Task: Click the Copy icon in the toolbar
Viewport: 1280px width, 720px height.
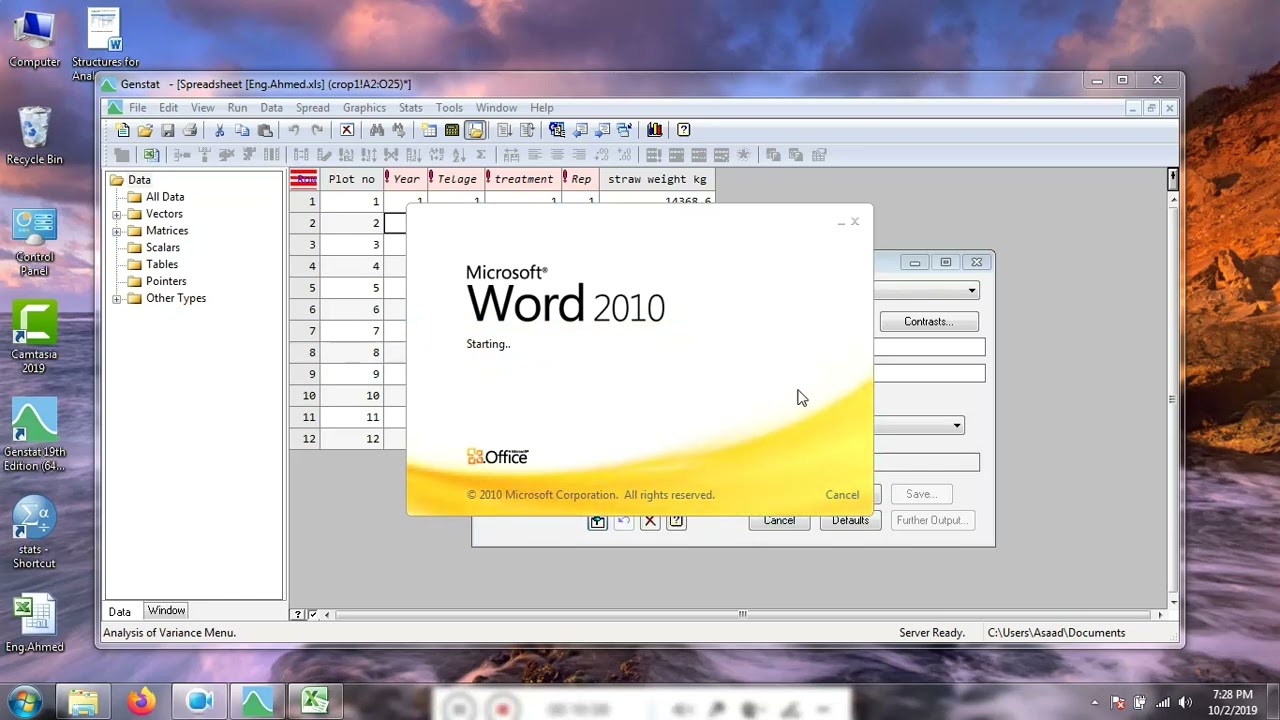Action: (x=242, y=130)
